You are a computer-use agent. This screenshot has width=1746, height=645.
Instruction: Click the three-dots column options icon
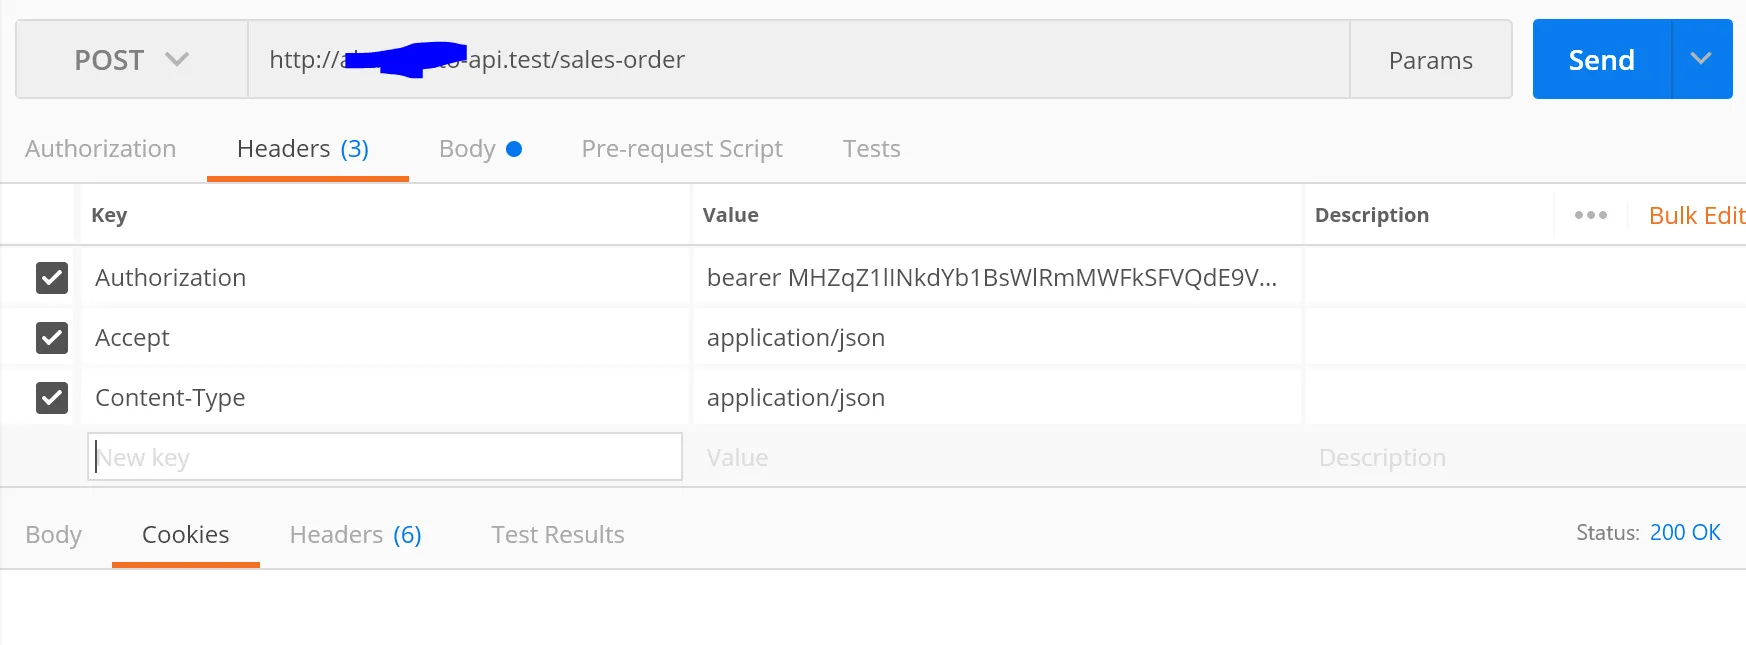[x=1590, y=215]
